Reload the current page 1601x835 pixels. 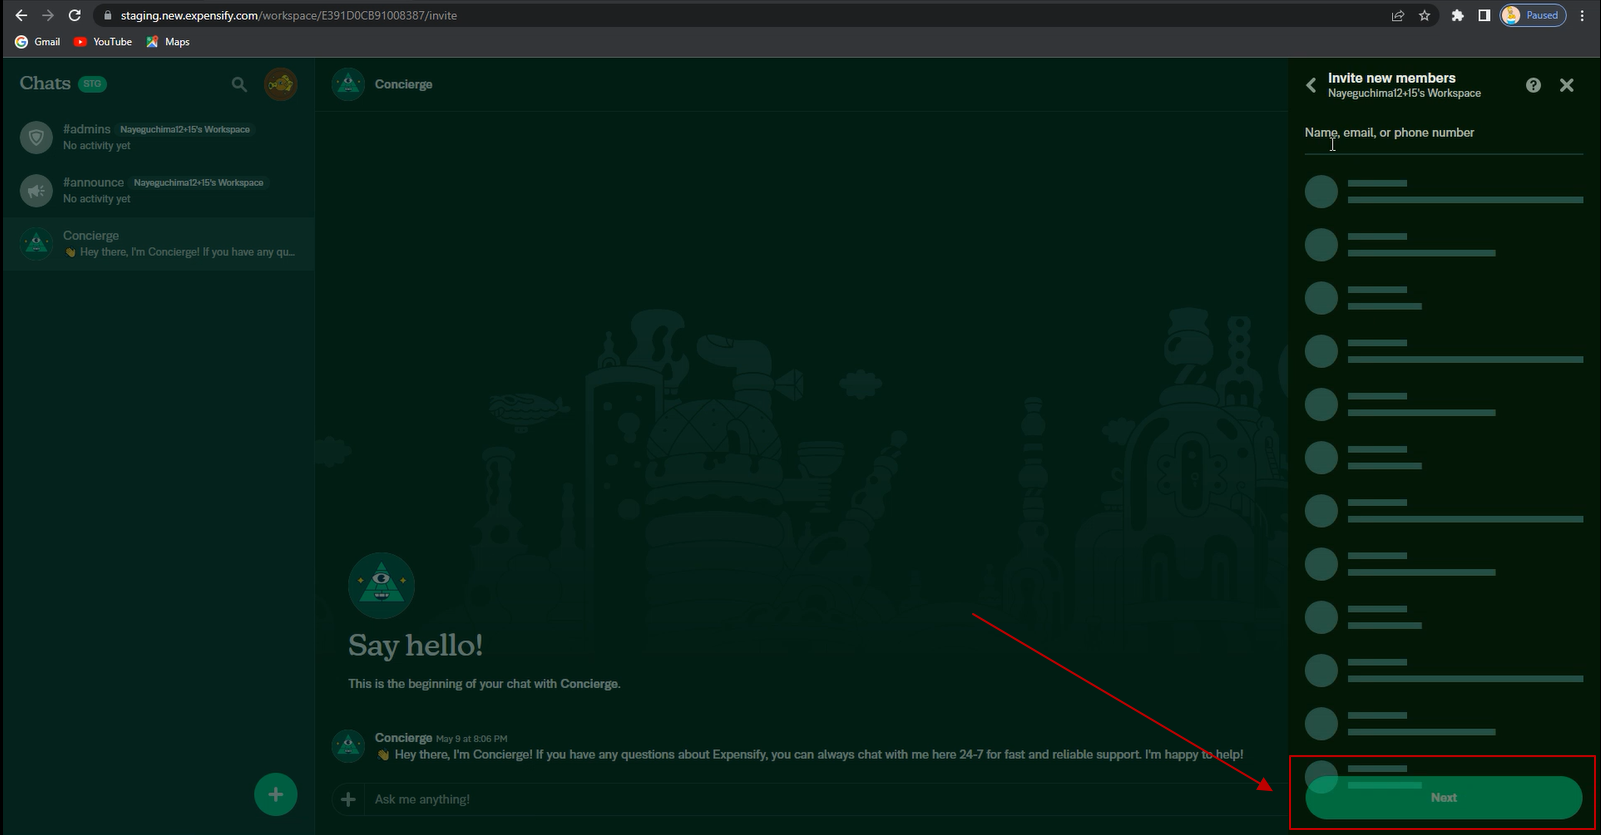coord(74,15)
